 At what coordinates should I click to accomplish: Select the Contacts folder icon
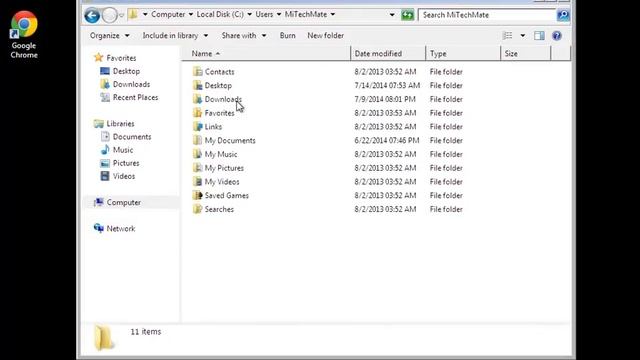pos(198,71)
